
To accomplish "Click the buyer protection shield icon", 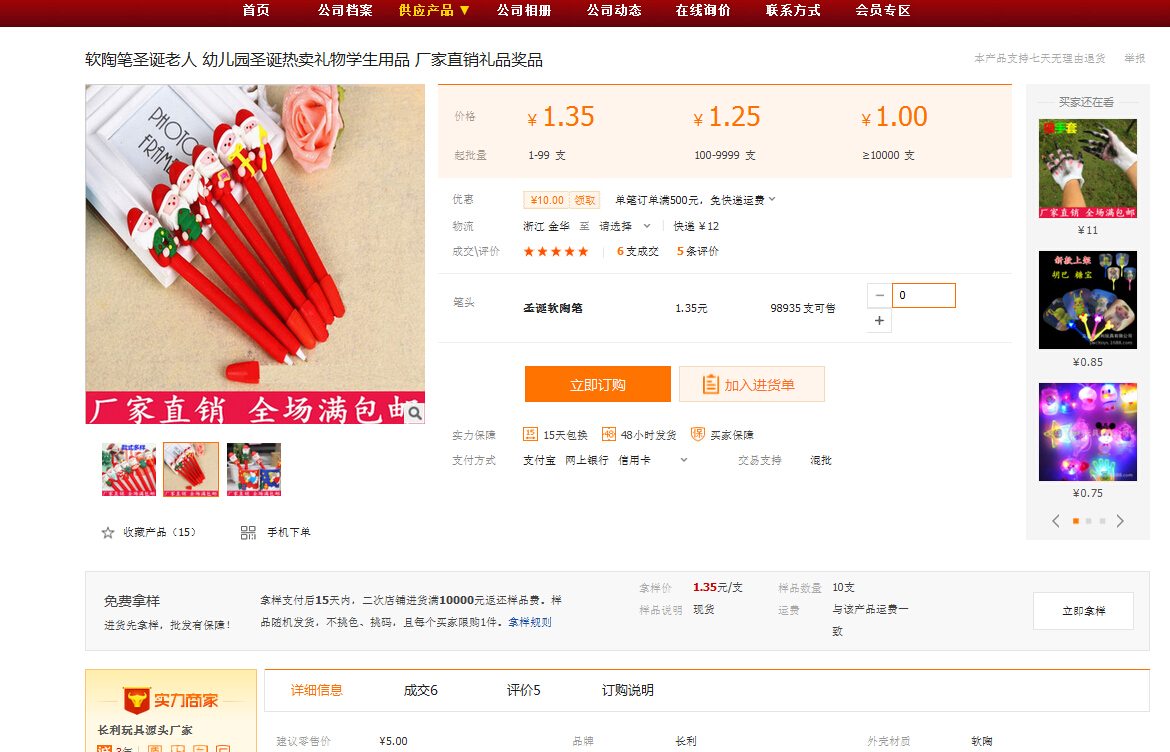I will click(x=698, y=434).
